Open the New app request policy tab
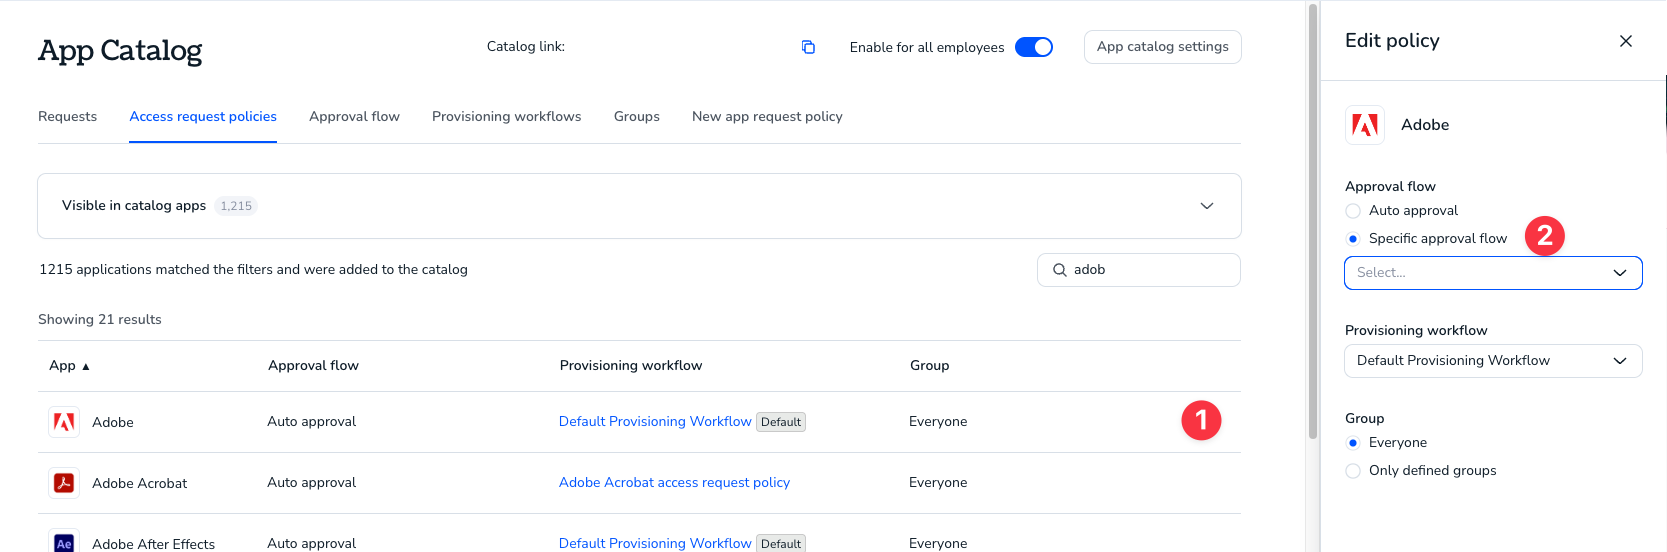The width and height of the screenshot is (1667, 552). tap(767, 117)
